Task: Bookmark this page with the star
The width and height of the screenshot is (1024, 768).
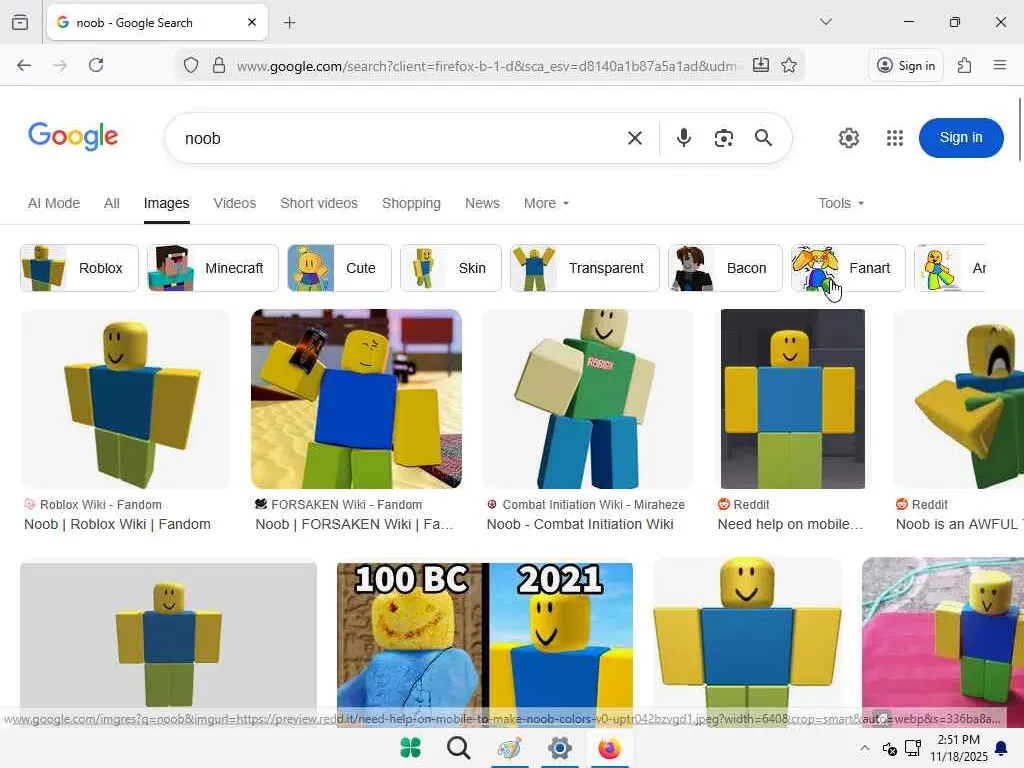Action: 789,65
